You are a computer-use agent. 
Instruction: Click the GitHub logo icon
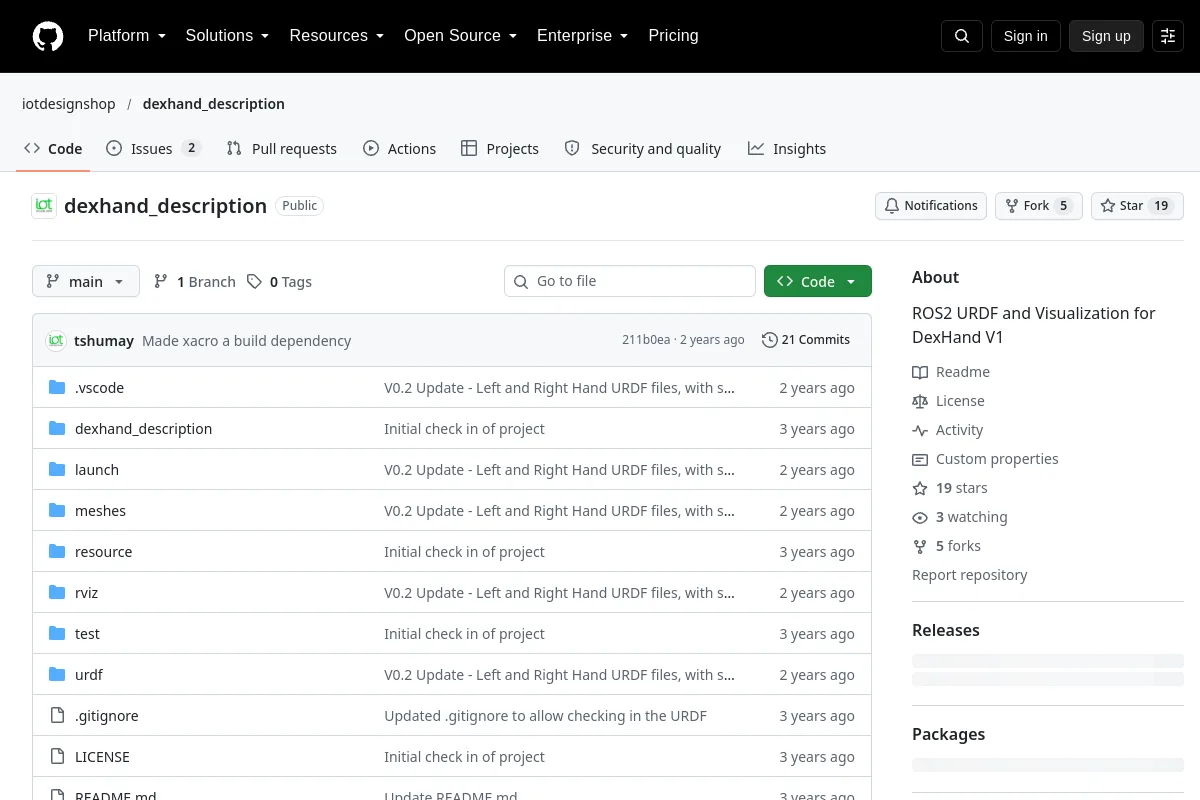click(x=48, y=36)
